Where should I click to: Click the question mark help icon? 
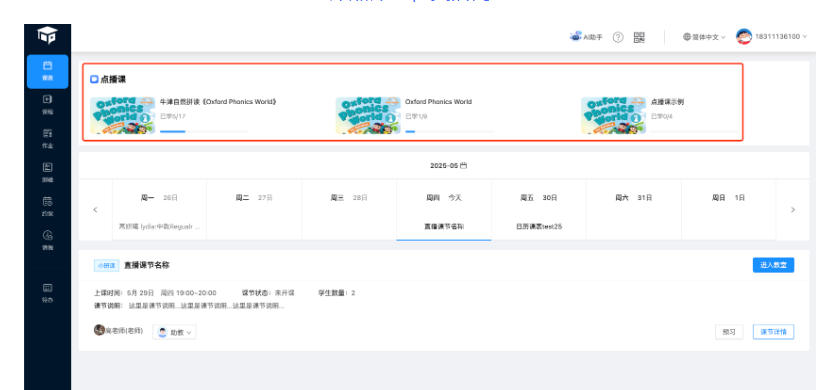[618, 37]
